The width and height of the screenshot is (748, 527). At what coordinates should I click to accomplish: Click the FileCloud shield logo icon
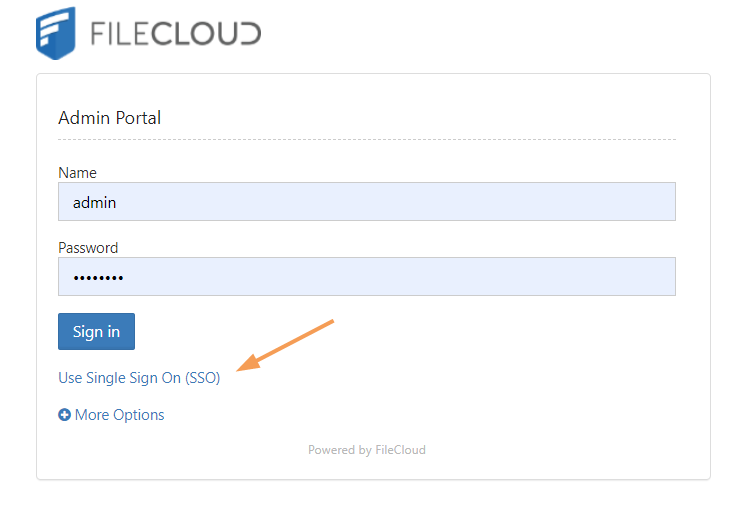[57, 32]
